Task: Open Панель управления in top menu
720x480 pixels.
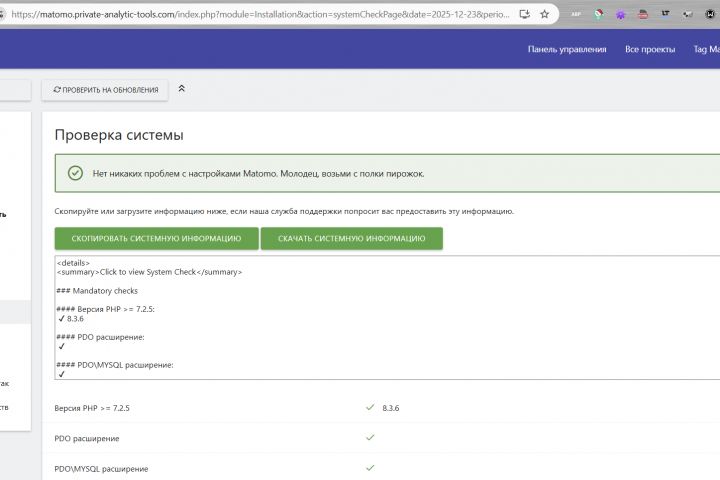Action: tap(567, 49)
